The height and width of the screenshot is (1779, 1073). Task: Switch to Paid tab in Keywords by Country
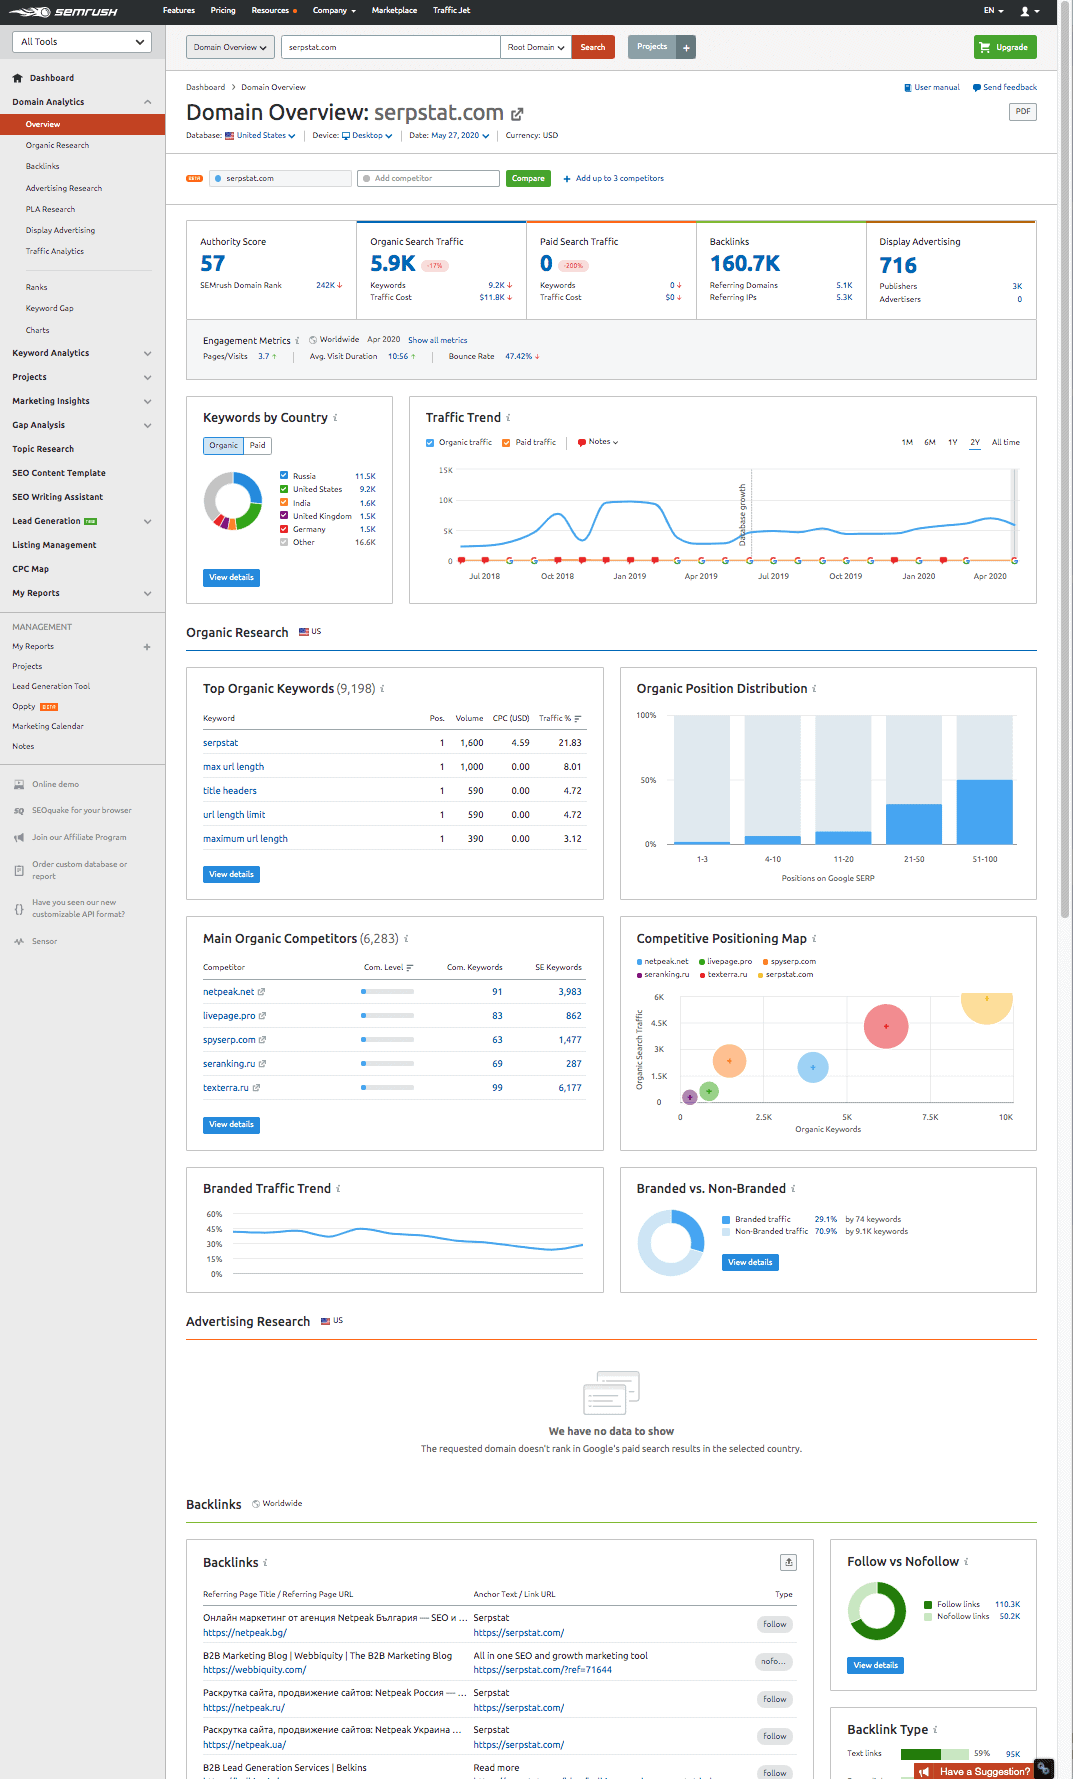[x=258, y=446]
